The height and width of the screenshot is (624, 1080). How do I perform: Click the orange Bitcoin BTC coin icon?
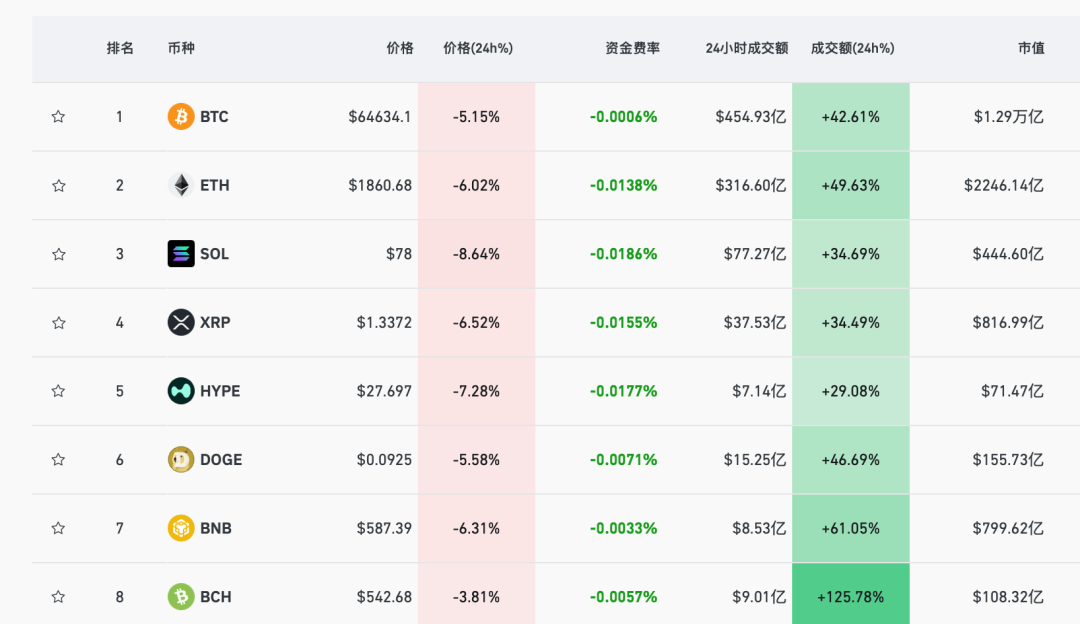pyautogui.click(x=181, y=117)
